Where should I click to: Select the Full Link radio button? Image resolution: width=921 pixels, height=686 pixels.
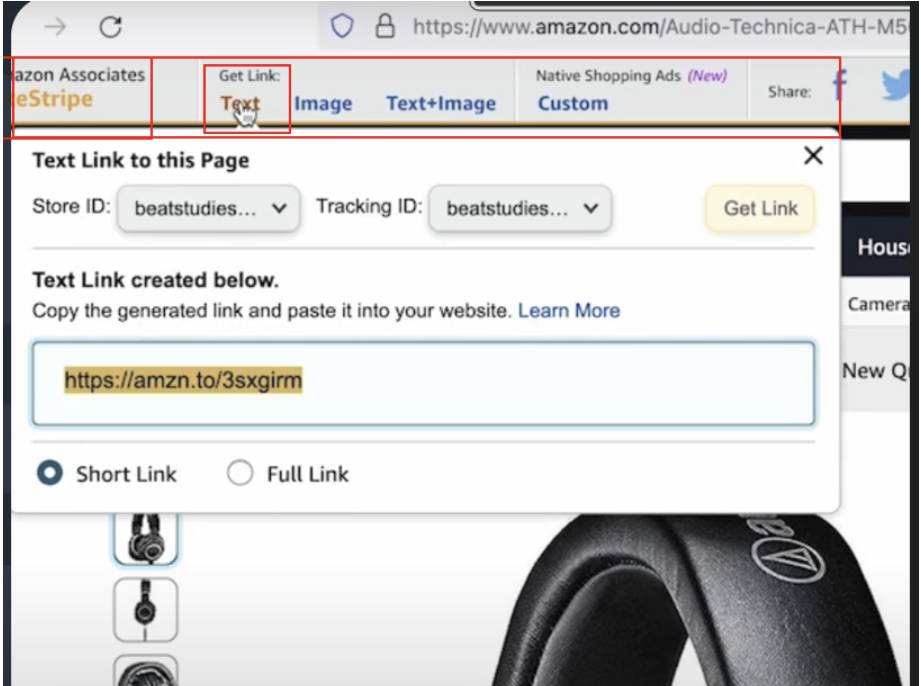[x=240, y=473]
